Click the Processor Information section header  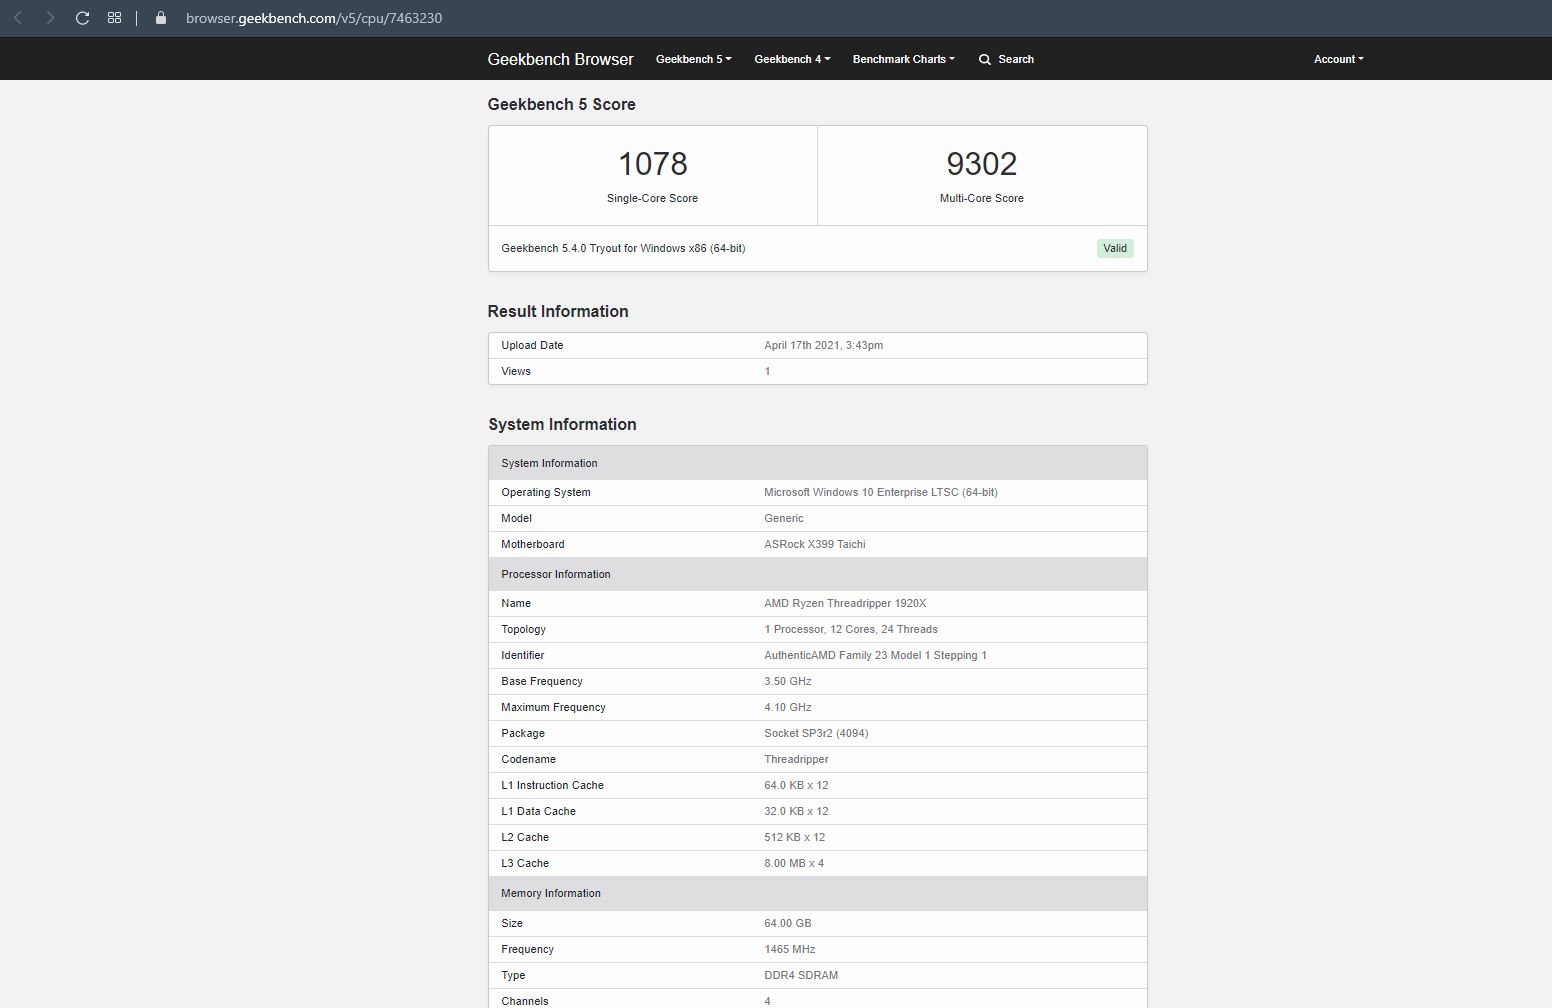pos(817,574)
